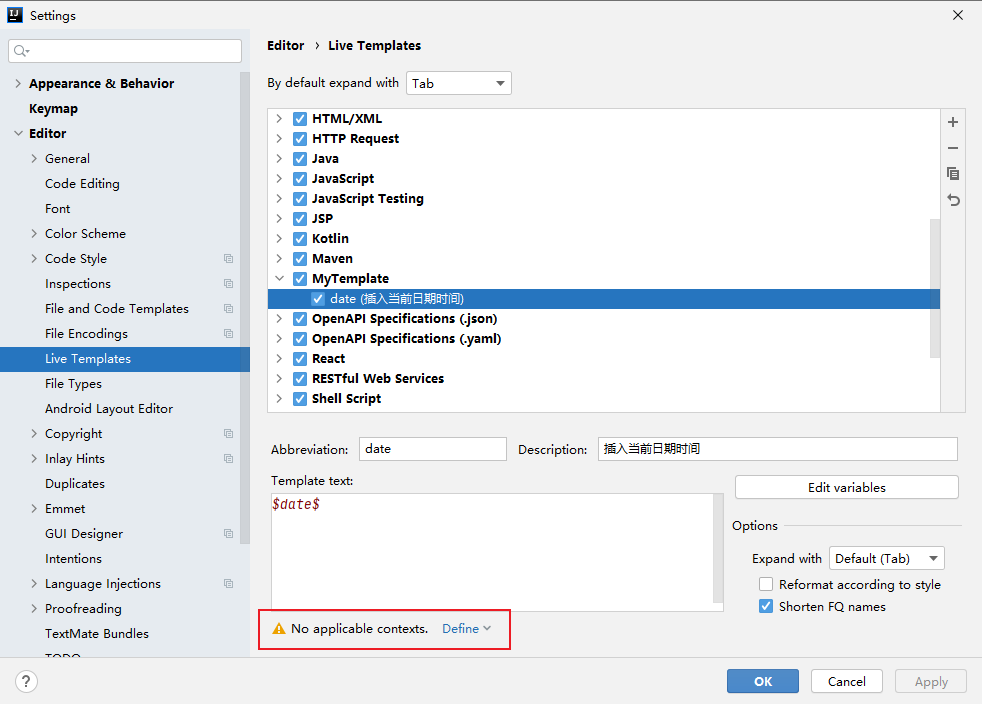The width and height of the screenshot is (982, 704).
Task: Open the default expand key dropdown
Action: coord(459,84)
